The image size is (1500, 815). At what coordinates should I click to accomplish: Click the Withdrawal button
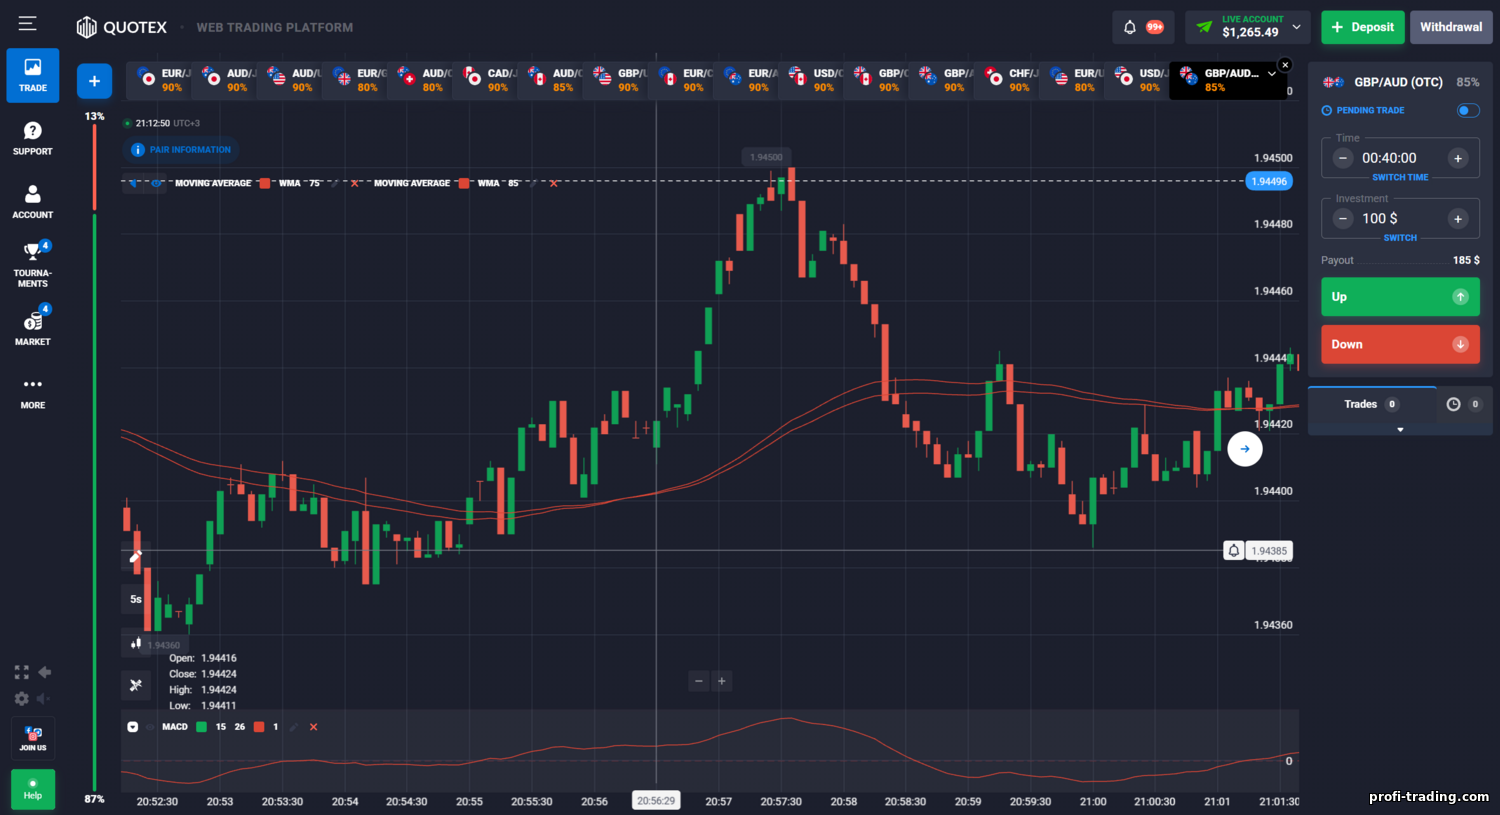coord(1451,27)
